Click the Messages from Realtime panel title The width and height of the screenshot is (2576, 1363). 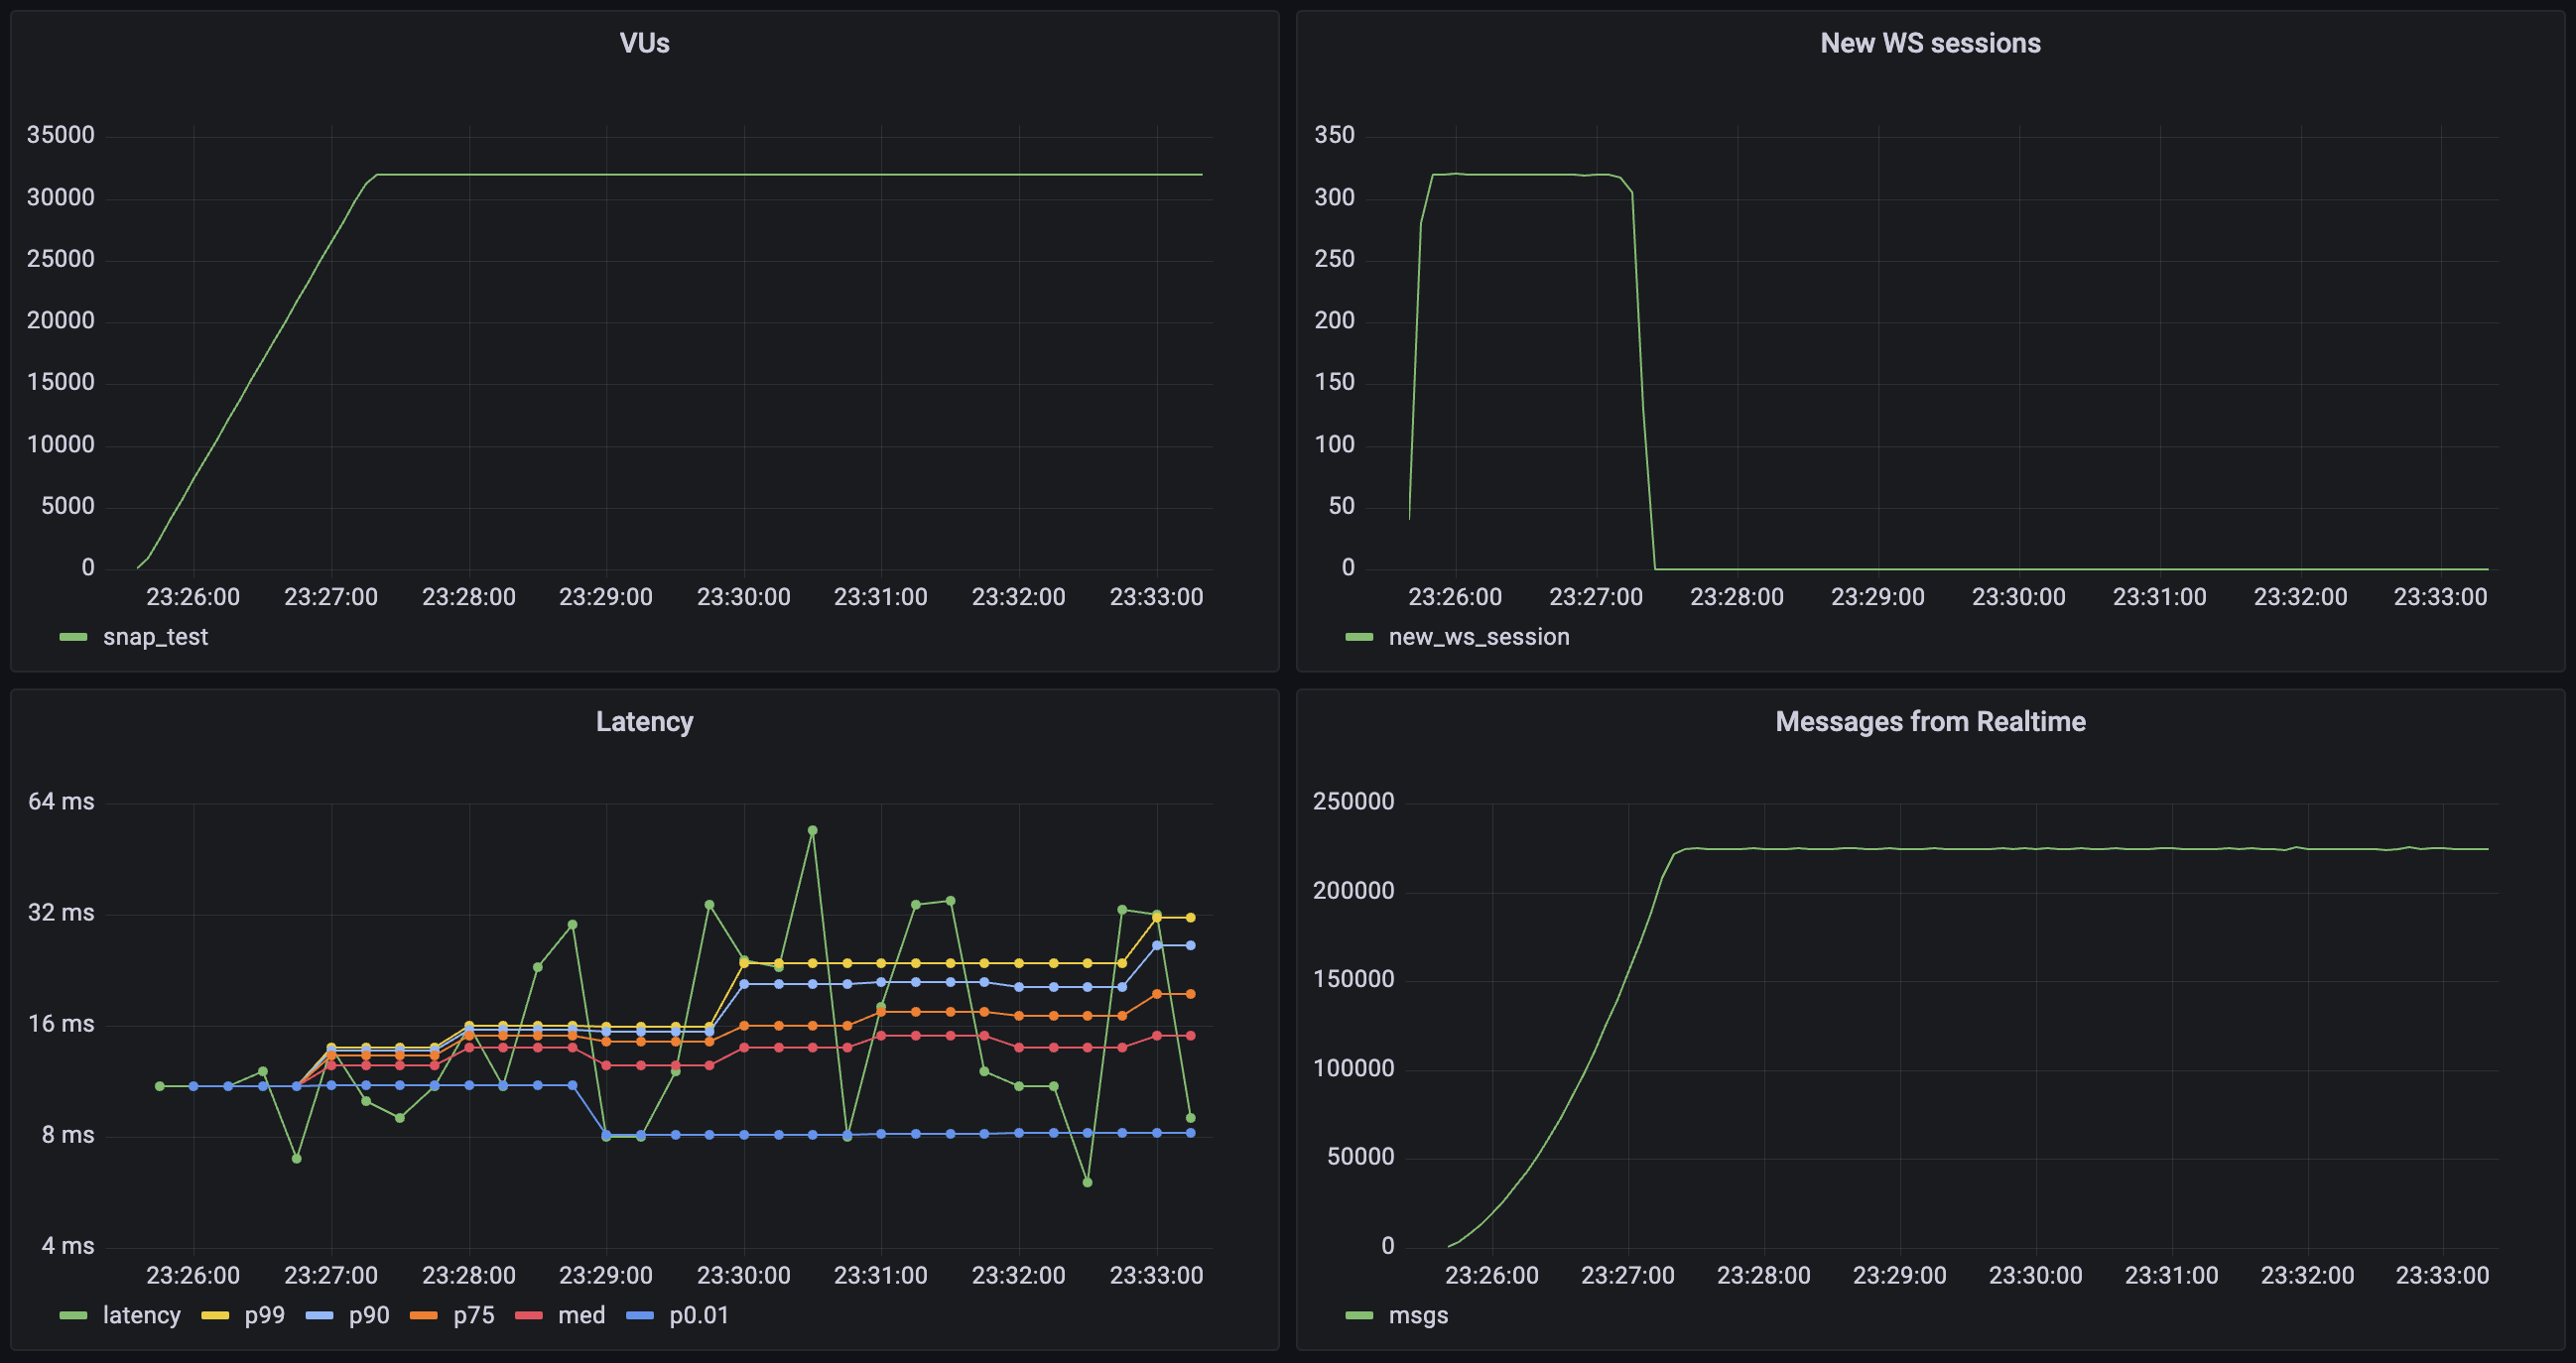(1929, 721)
